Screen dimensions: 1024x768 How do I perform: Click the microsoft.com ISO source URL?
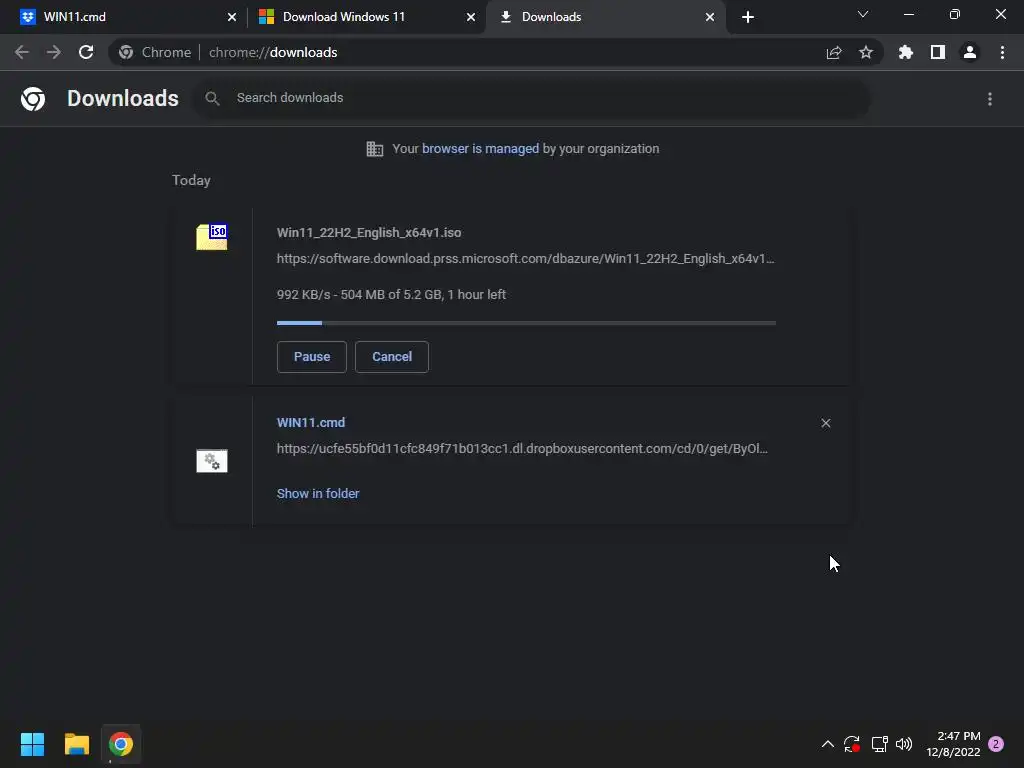(526, 259)
